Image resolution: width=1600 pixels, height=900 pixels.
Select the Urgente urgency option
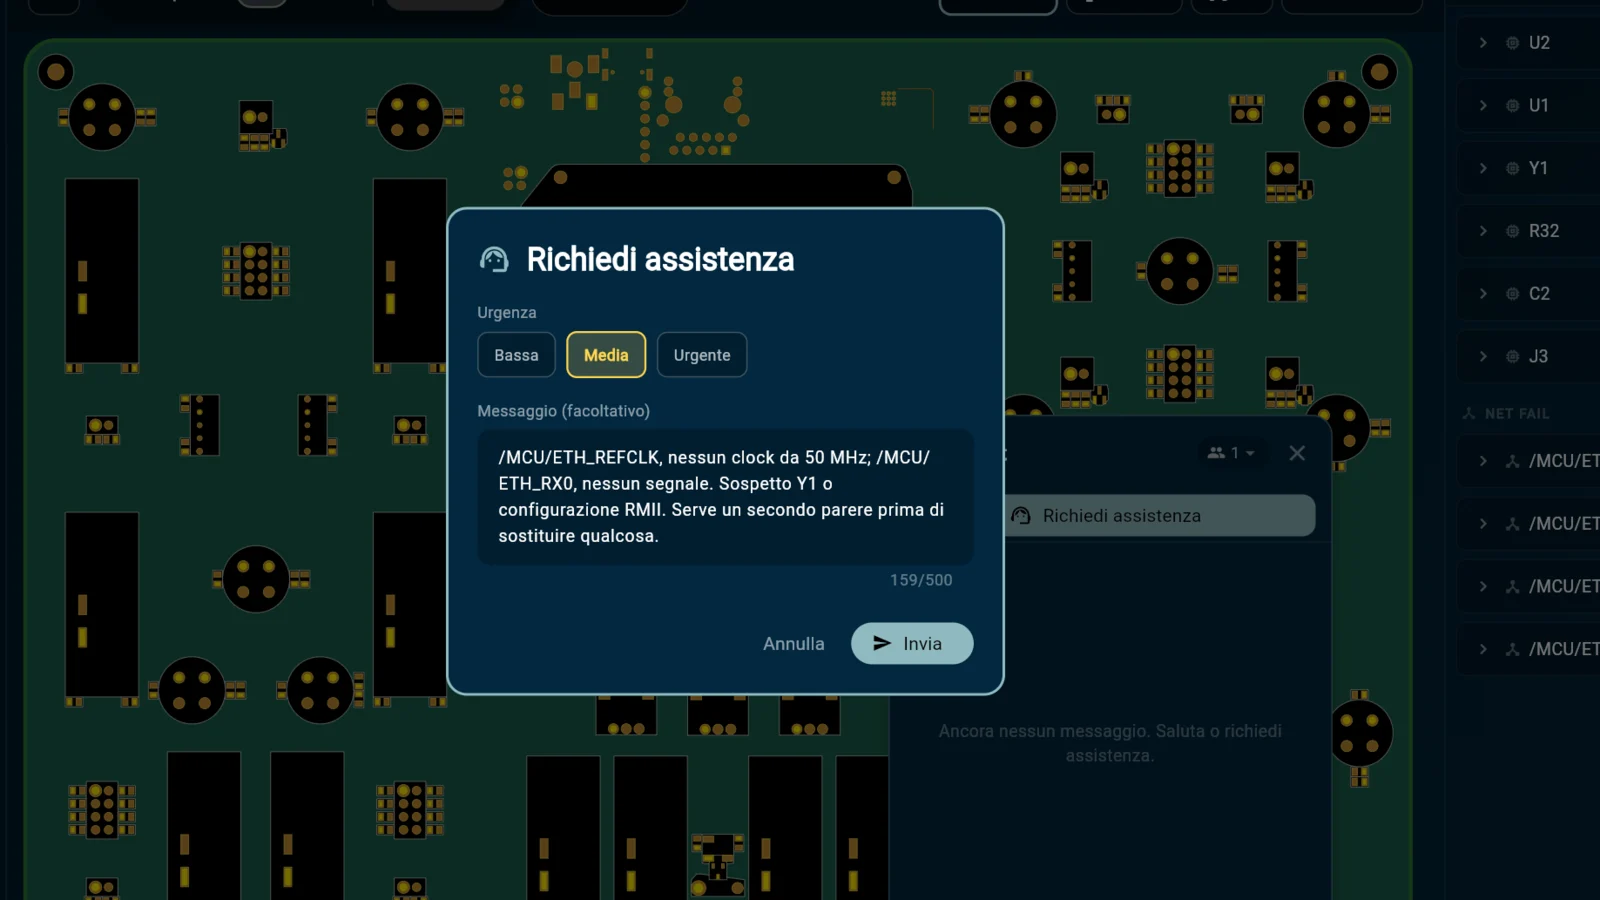click(x=702, y=355)
